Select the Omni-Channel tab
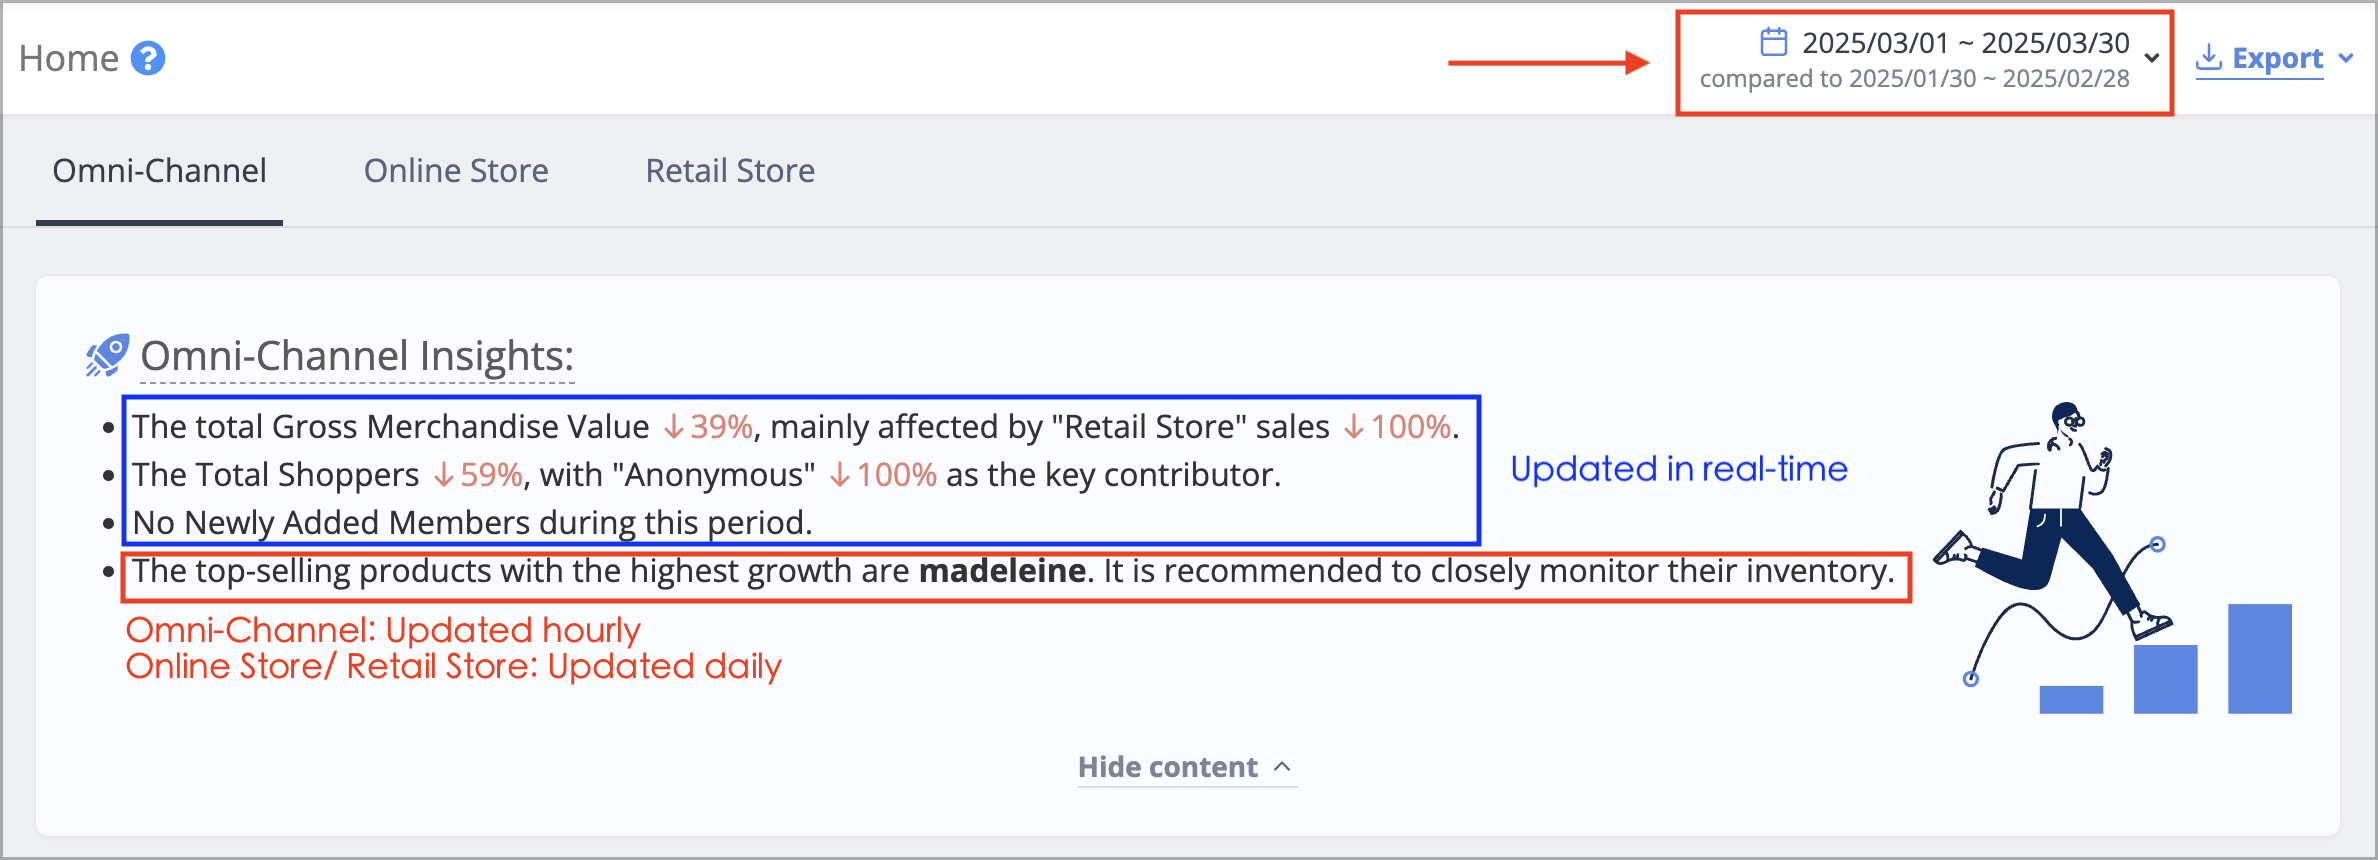The image size is (2378, 860). click(x=160, y=171)
